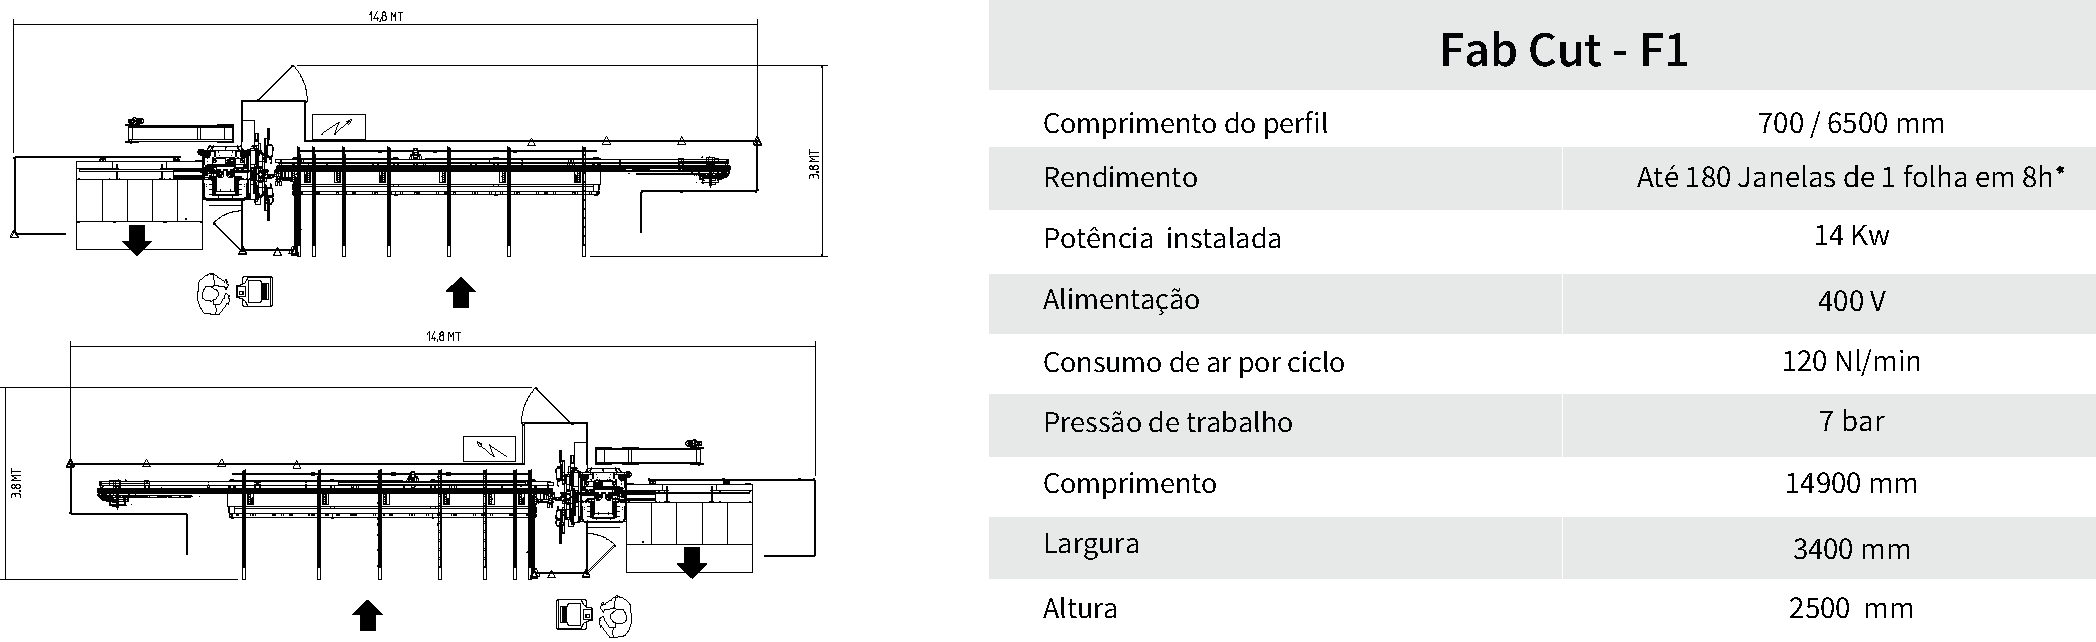Select the 700 / 6500 mm value
The image size is (2096, 642).
pos(1851,123)
